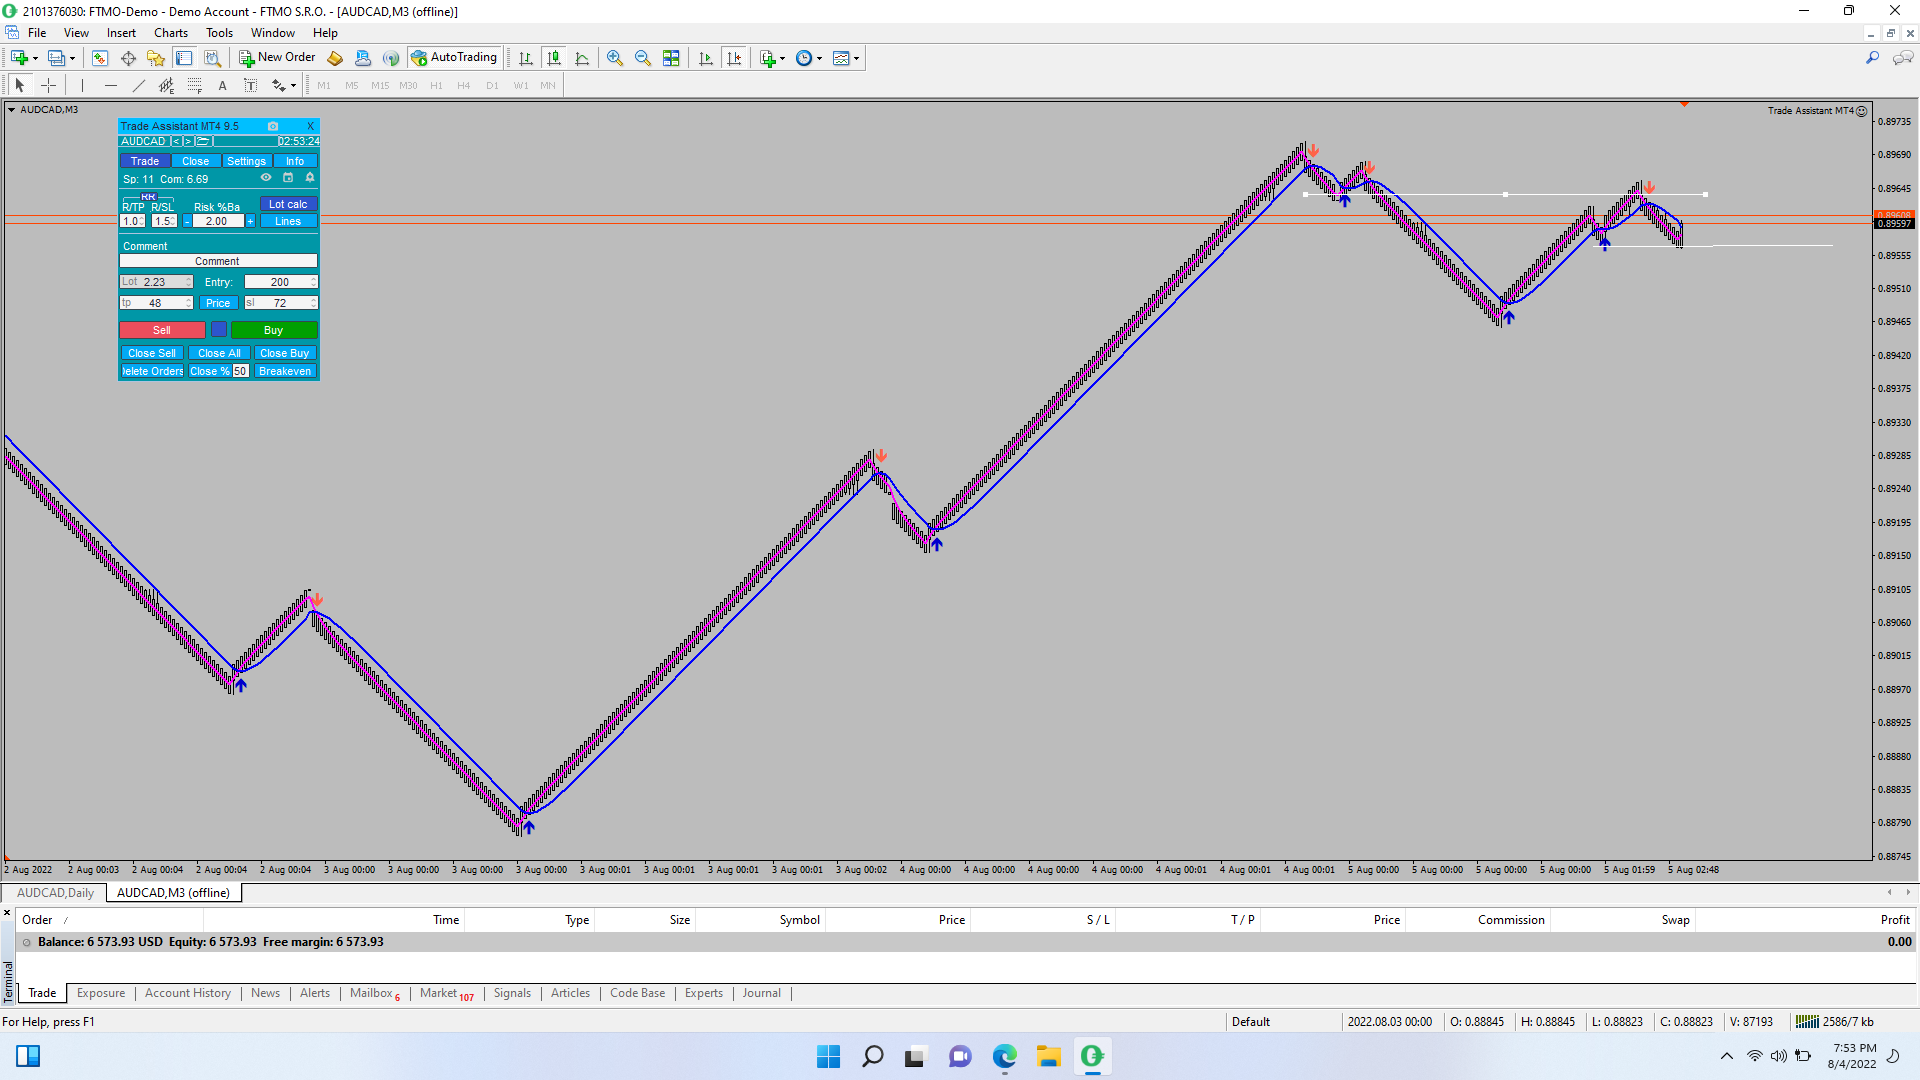Toggle the RR mode switch
Screen dimensions: 1920x1080
point(148,197)
